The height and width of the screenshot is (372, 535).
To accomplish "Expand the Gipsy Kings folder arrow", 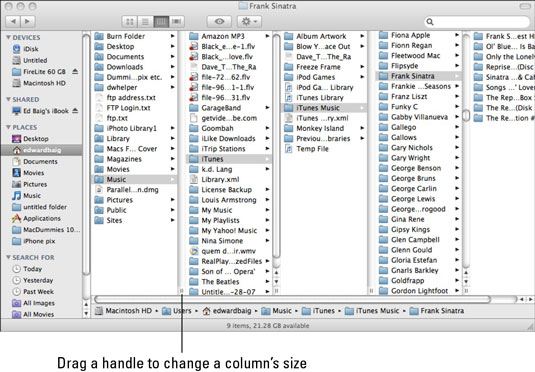I will (457, 229).
